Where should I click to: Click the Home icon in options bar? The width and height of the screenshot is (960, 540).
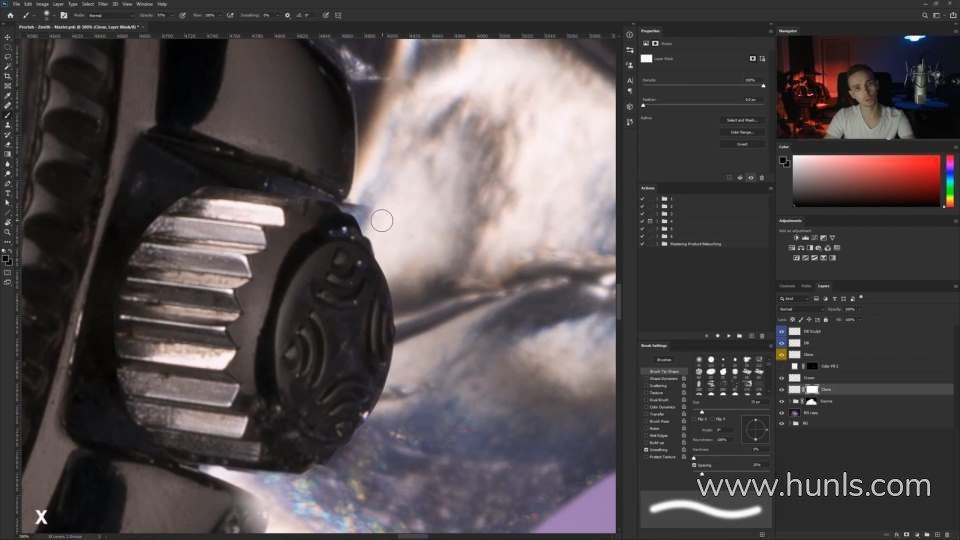point(10,16)
